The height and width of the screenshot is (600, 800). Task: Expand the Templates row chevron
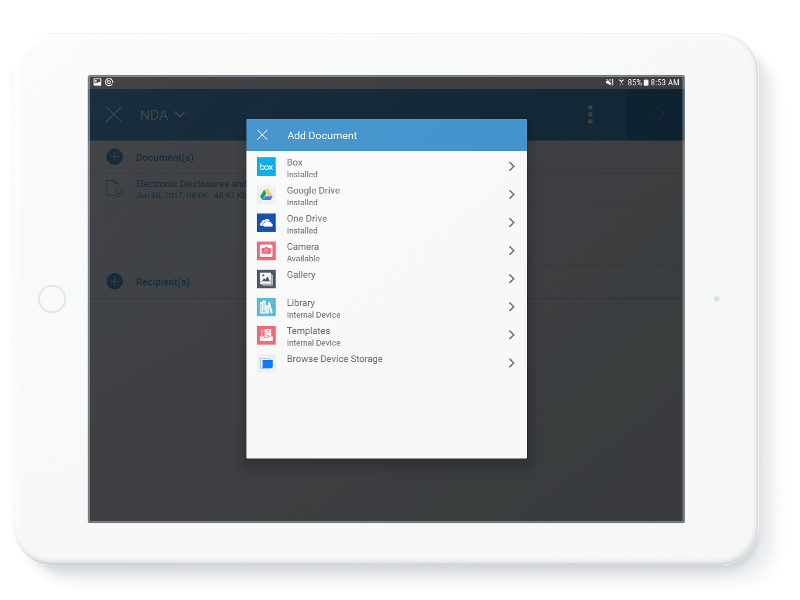tap(512, 335)
